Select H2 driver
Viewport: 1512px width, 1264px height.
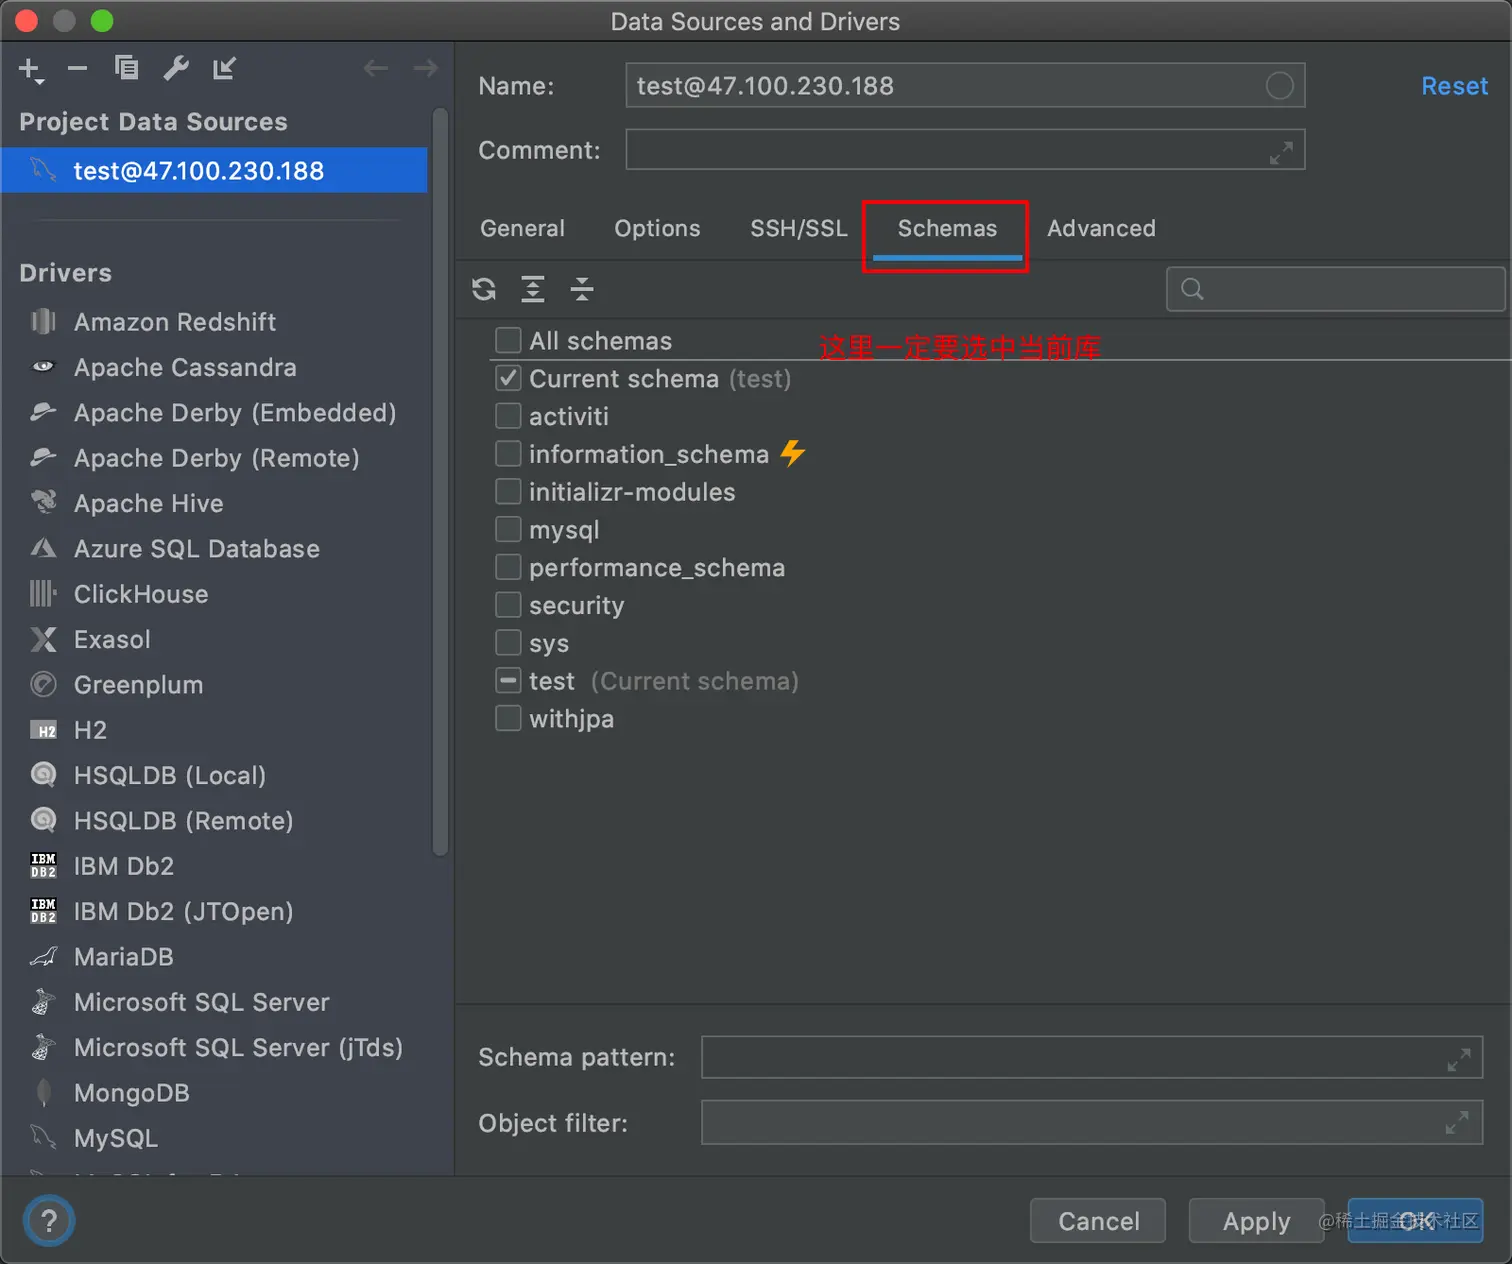[x=90, y=730]
